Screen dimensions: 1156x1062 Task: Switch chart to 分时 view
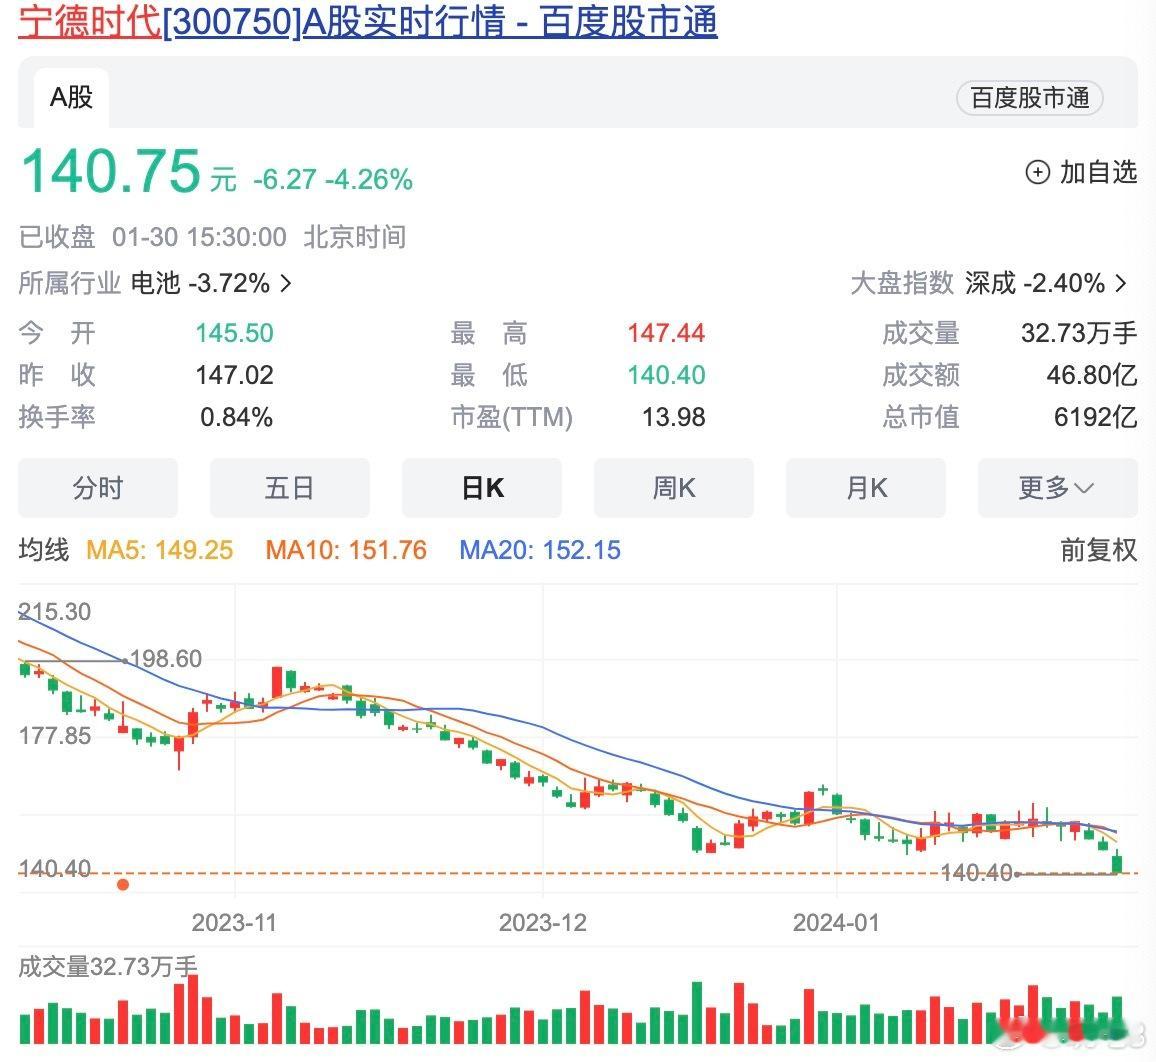97,487
